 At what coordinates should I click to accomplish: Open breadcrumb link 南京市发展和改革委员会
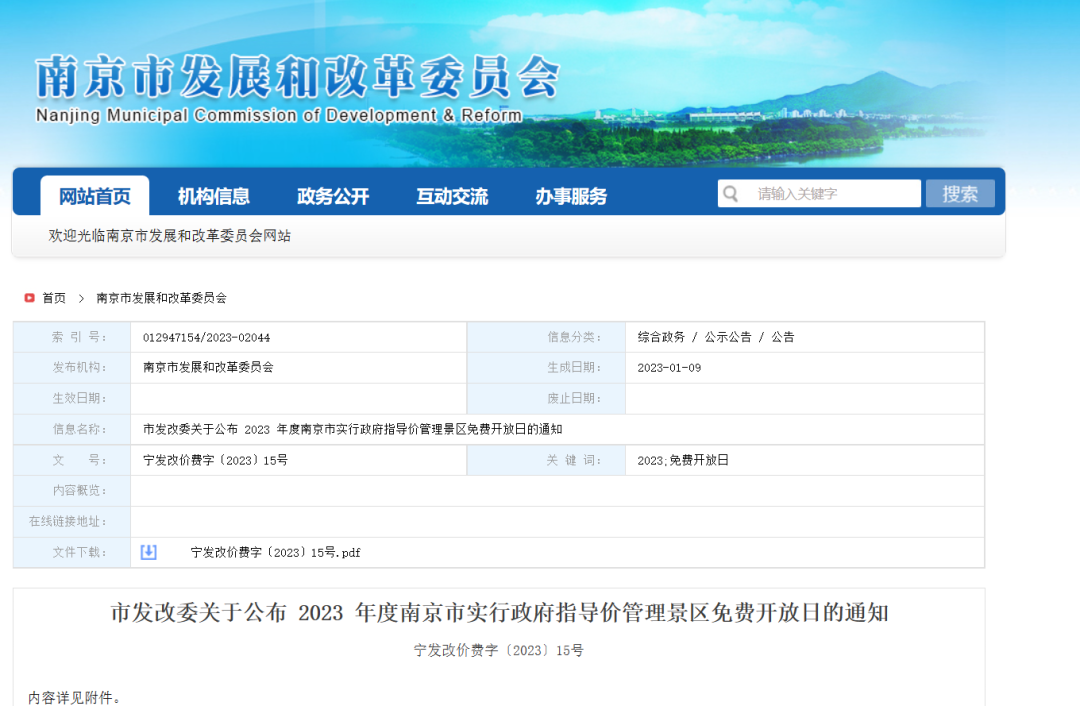pyautogui.click(x=161, y=298)
